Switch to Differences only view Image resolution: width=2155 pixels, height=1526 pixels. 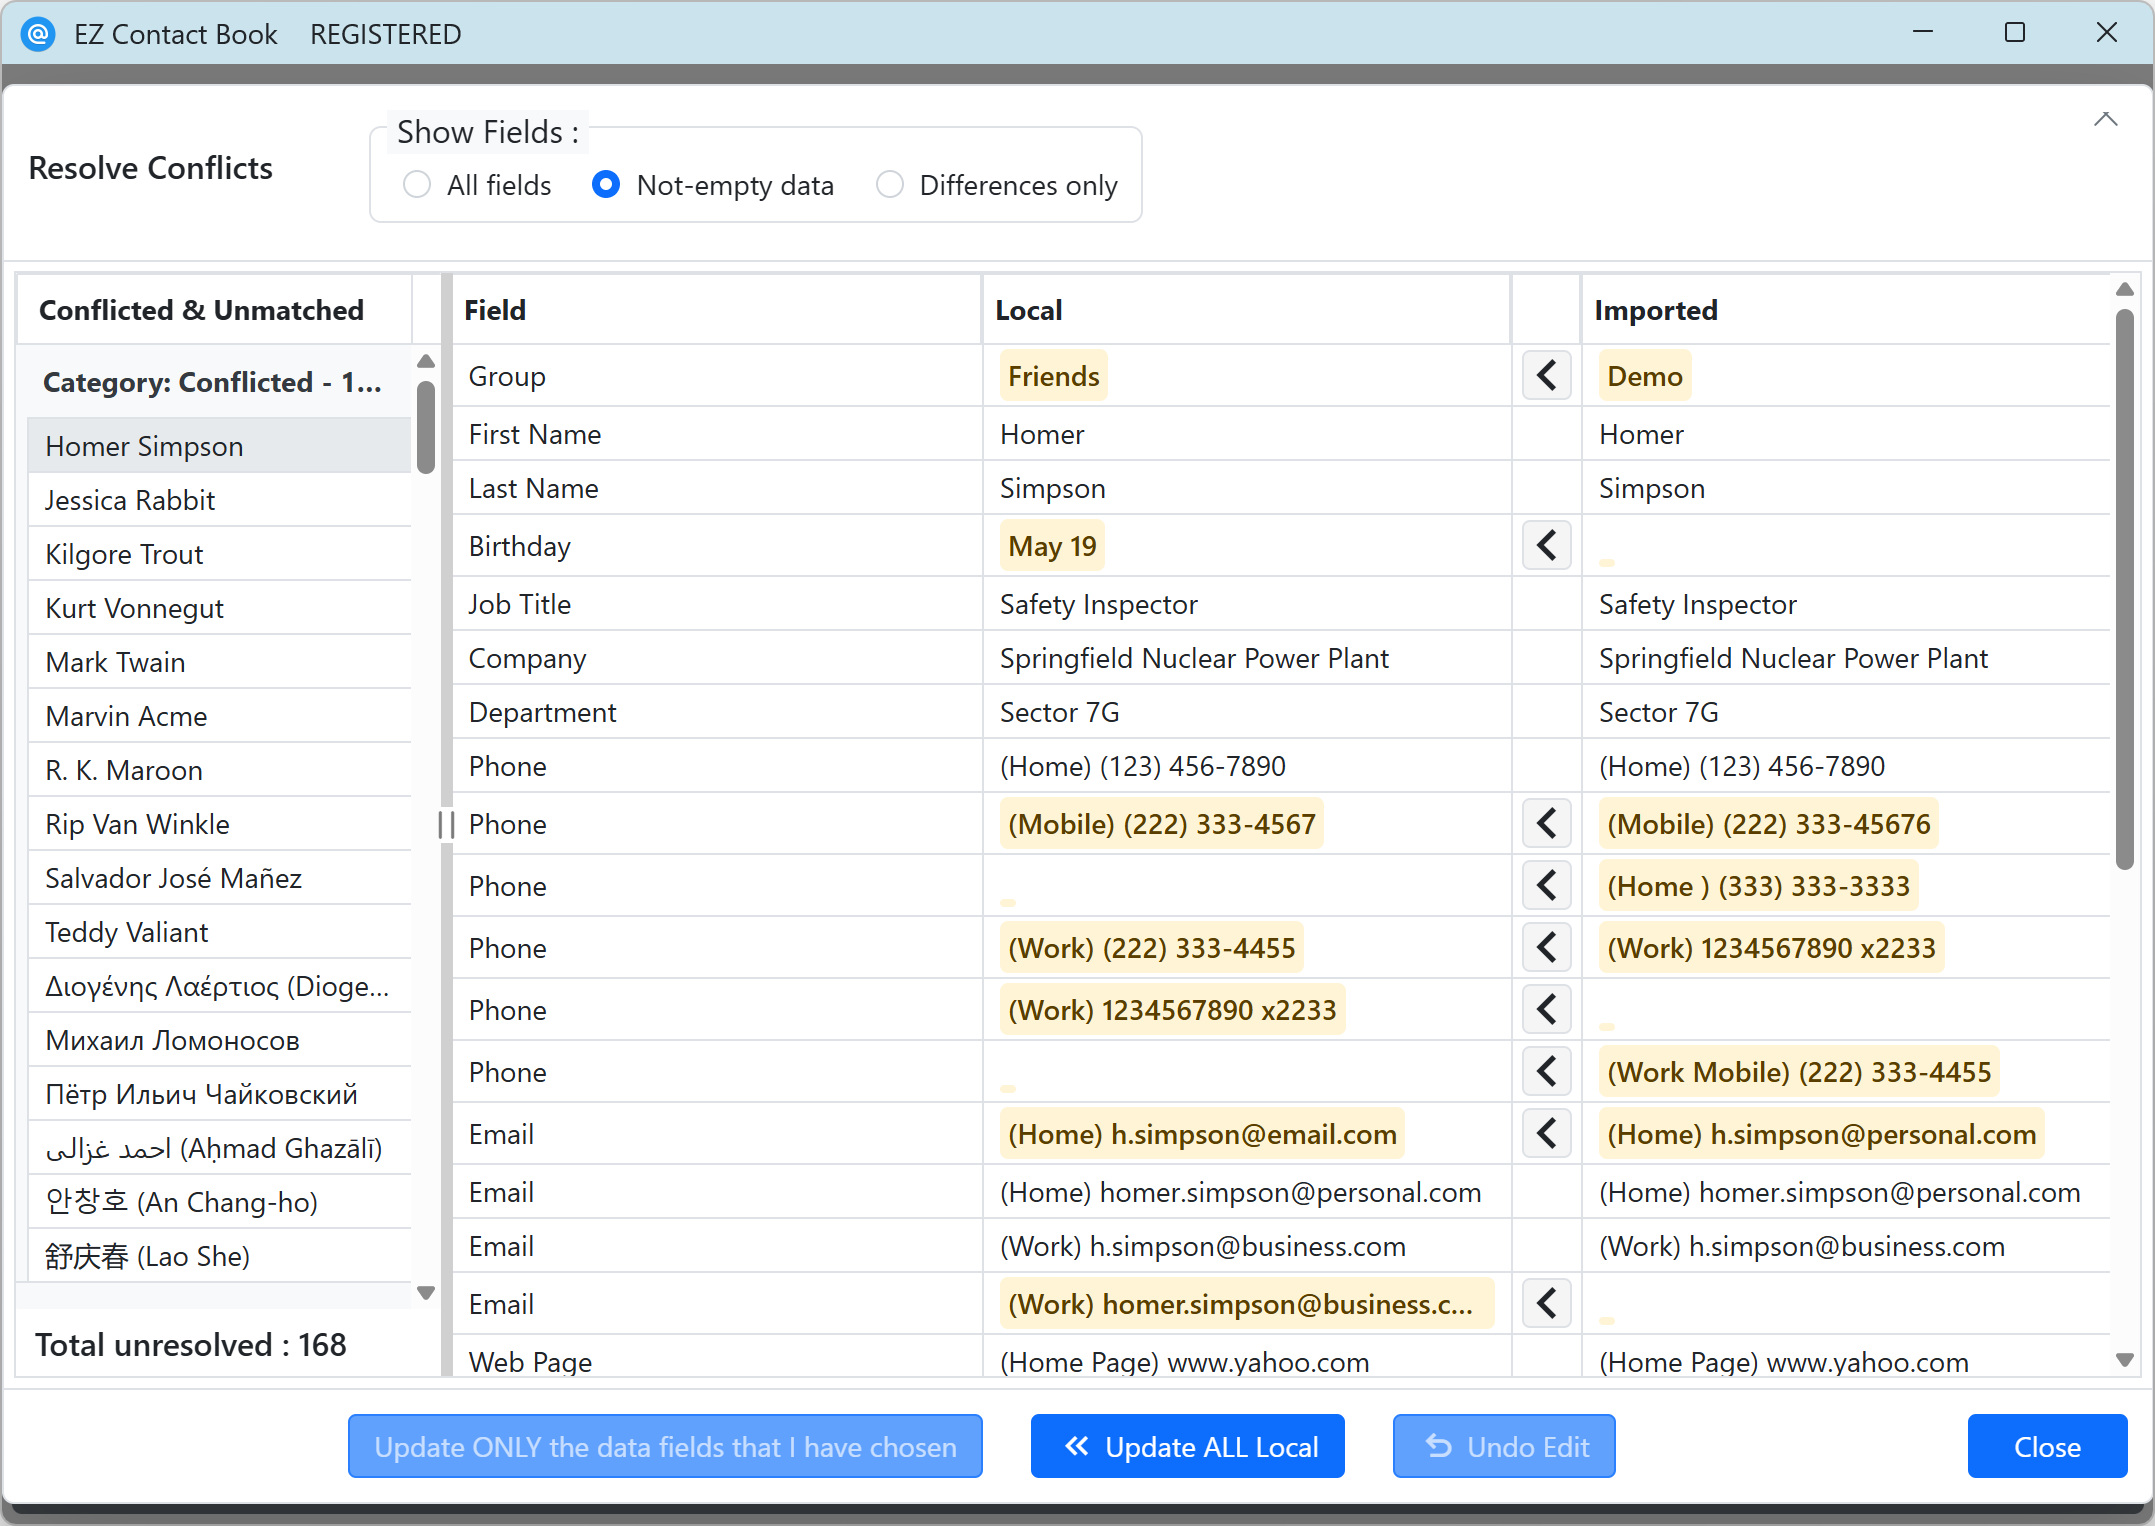[890, 185]
